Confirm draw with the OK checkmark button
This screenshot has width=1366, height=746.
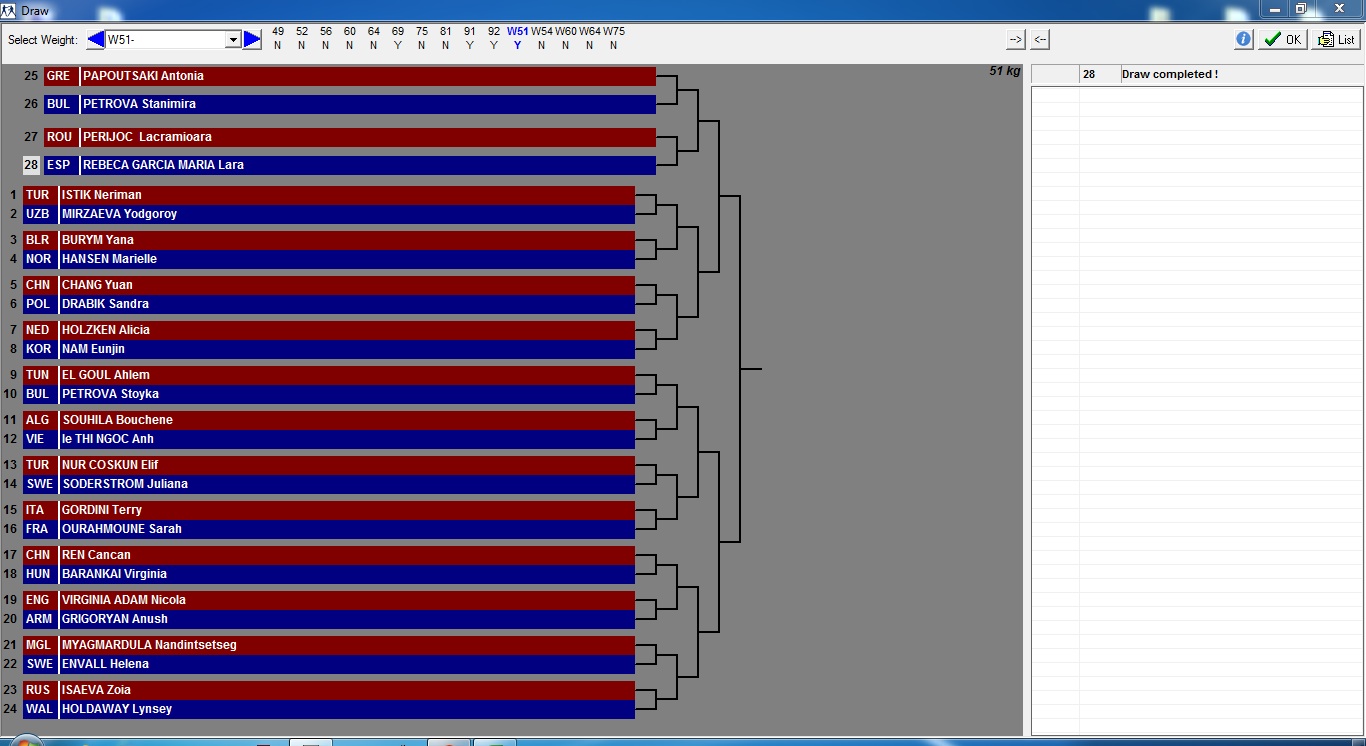[1282, 39]
